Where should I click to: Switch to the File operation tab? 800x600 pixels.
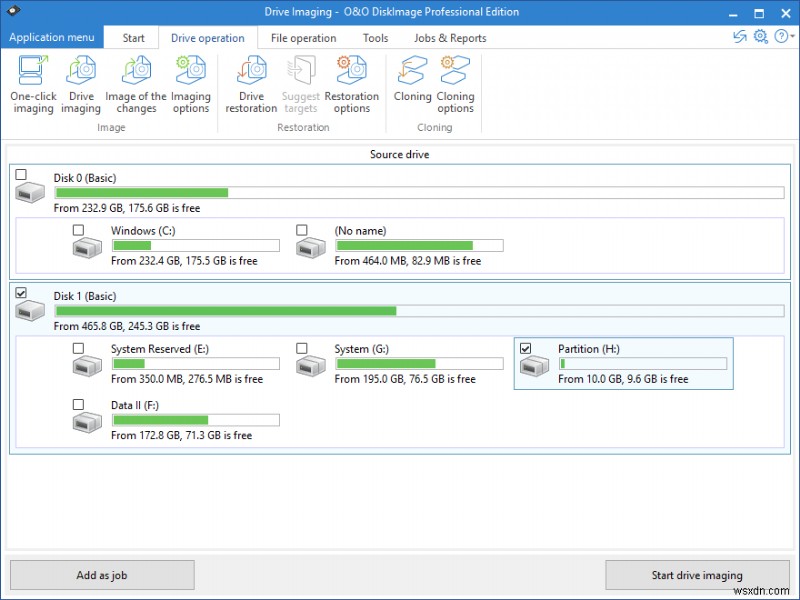pyautogui.click(x=303, y=37)
